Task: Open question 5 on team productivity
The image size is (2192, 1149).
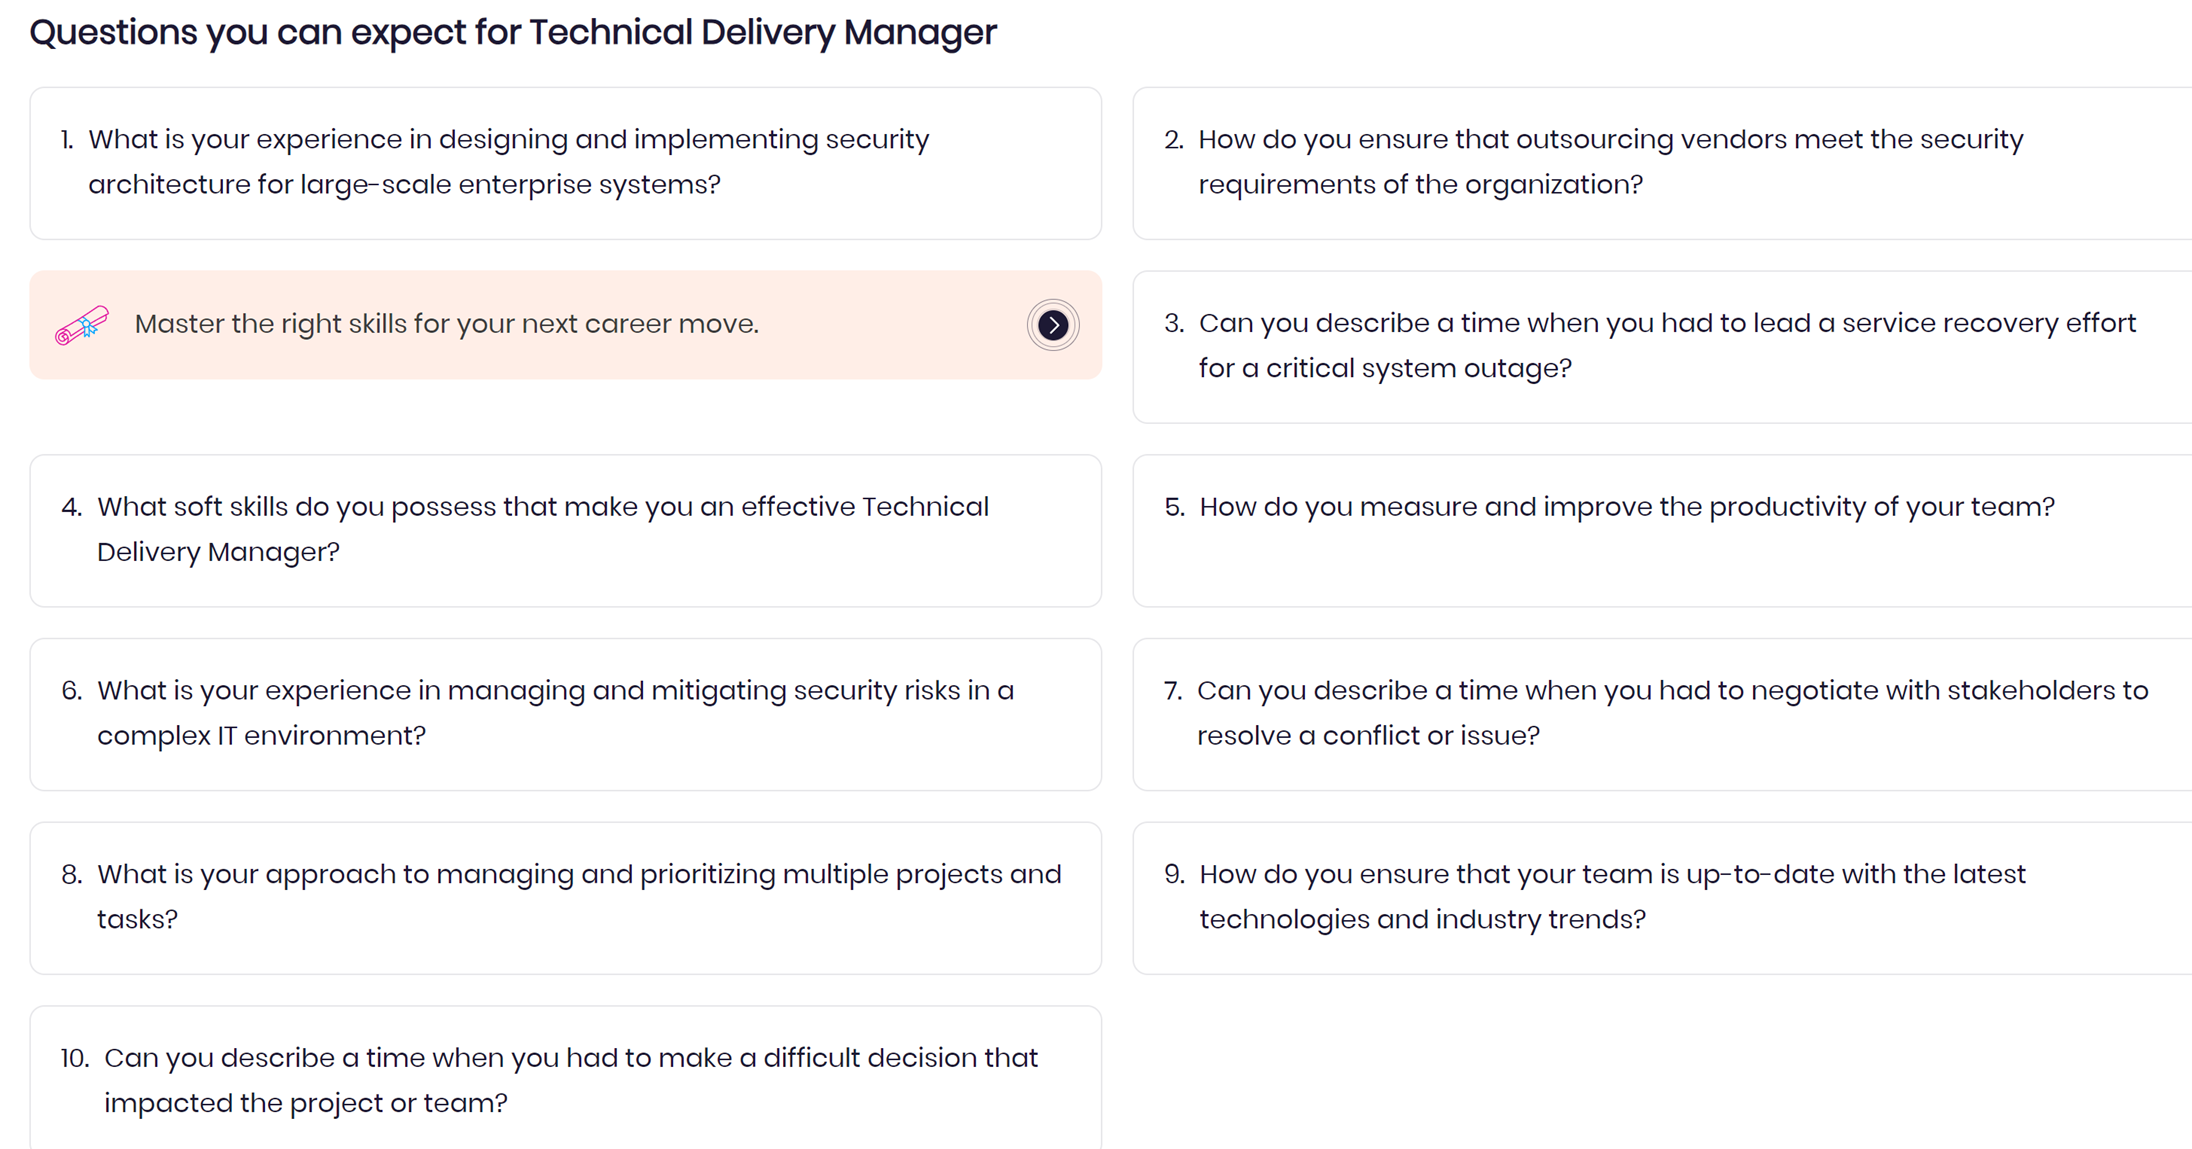Action: tap(1662, 531)
